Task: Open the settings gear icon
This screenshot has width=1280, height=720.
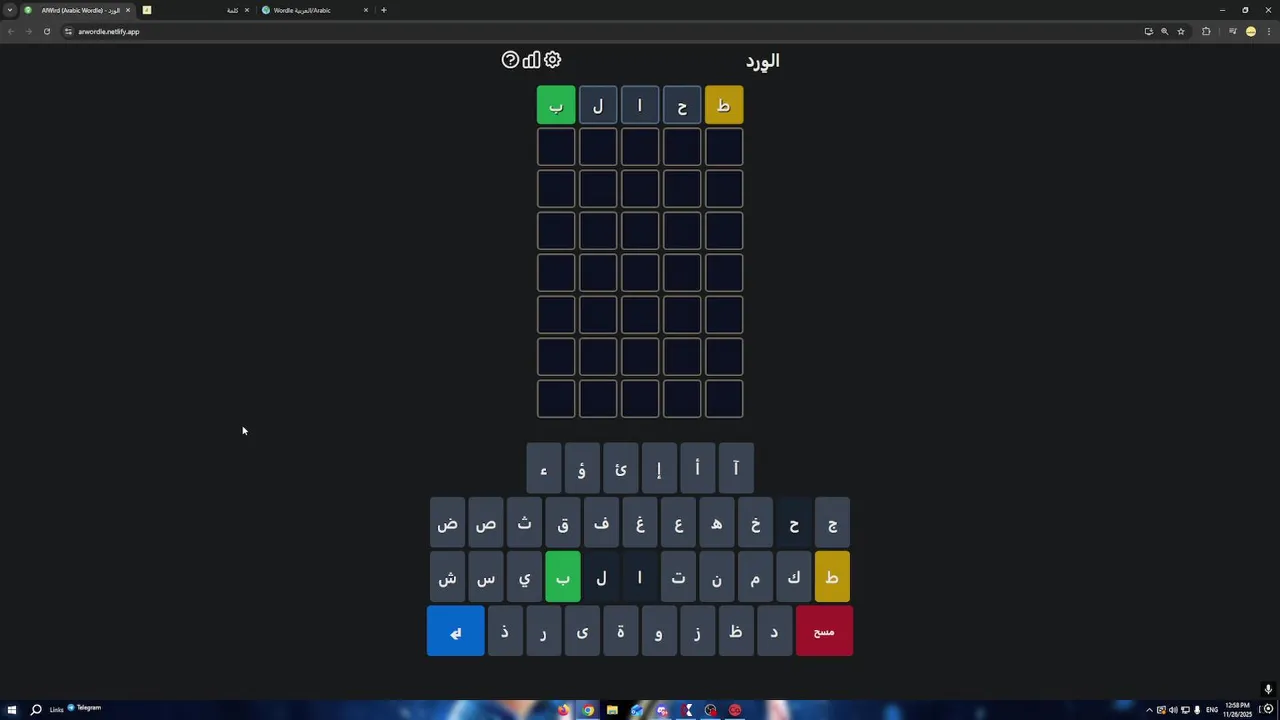Action: (x=552, y=60)
